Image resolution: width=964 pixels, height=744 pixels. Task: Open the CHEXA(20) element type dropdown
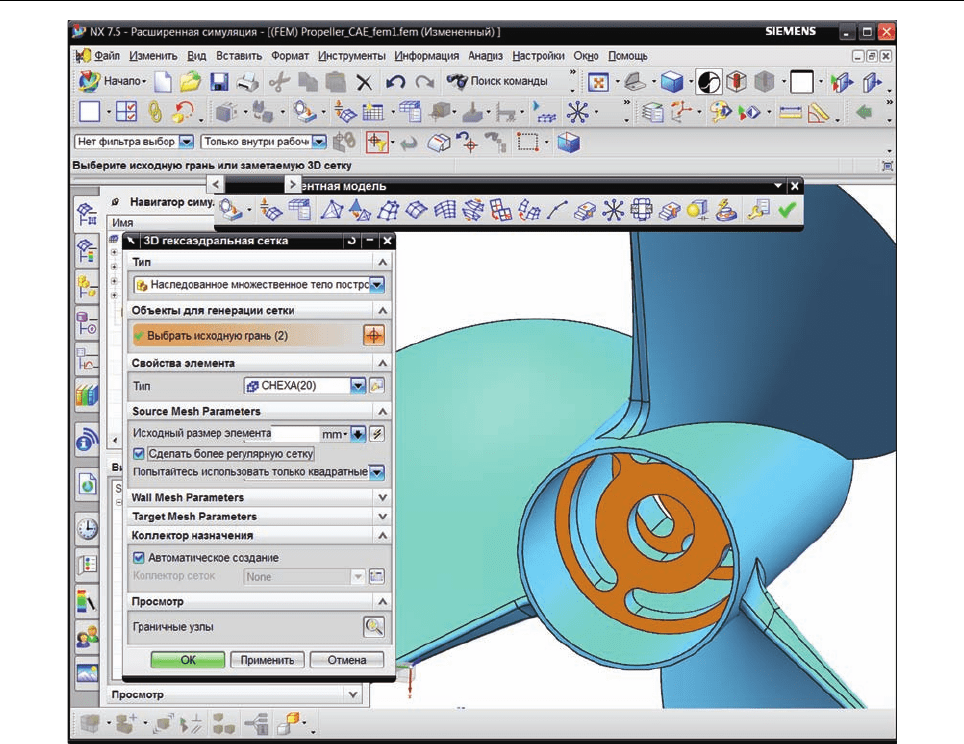[358, 386]
